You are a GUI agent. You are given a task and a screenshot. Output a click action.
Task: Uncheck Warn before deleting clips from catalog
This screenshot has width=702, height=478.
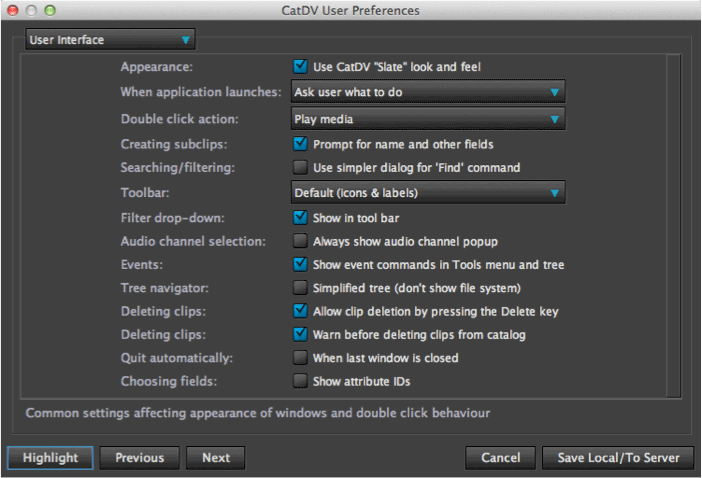click(300, 334)
